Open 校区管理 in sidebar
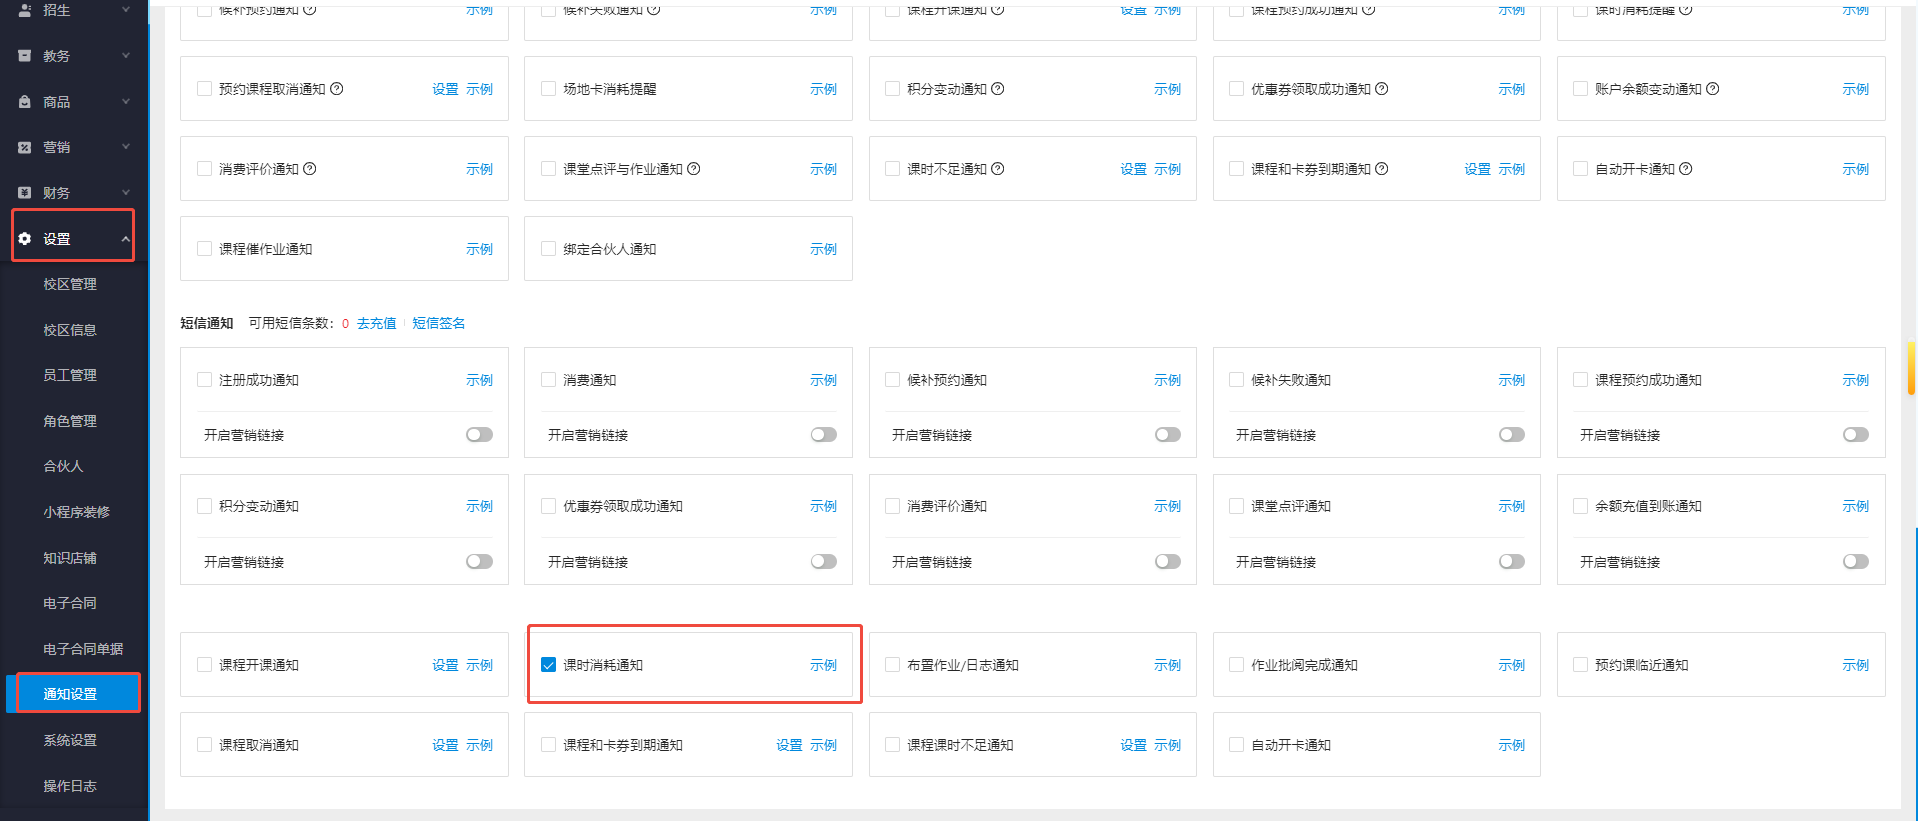The image size is (1918, 821). (x=70, y=284)
